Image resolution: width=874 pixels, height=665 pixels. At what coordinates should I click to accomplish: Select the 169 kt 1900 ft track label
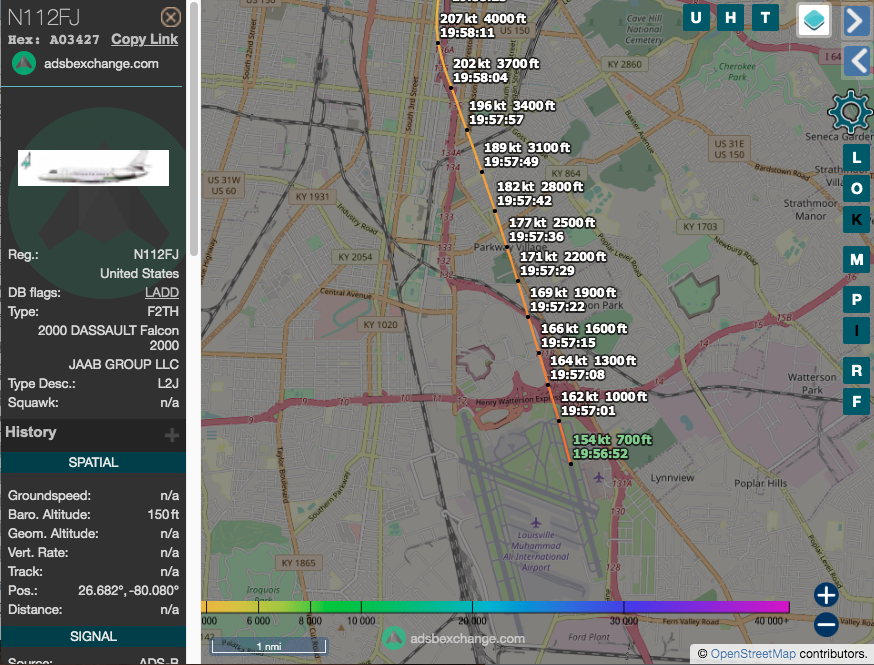[x=573, y=300]
